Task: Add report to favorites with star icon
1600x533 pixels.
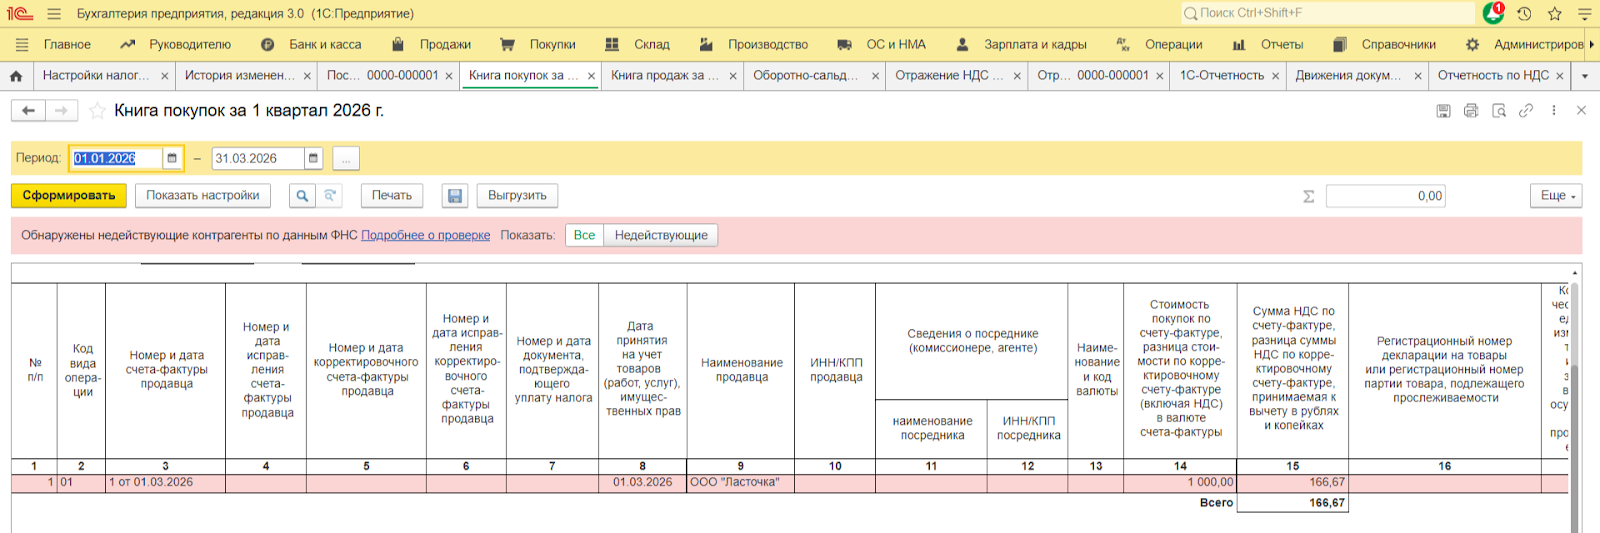Action: pos(97,111)
